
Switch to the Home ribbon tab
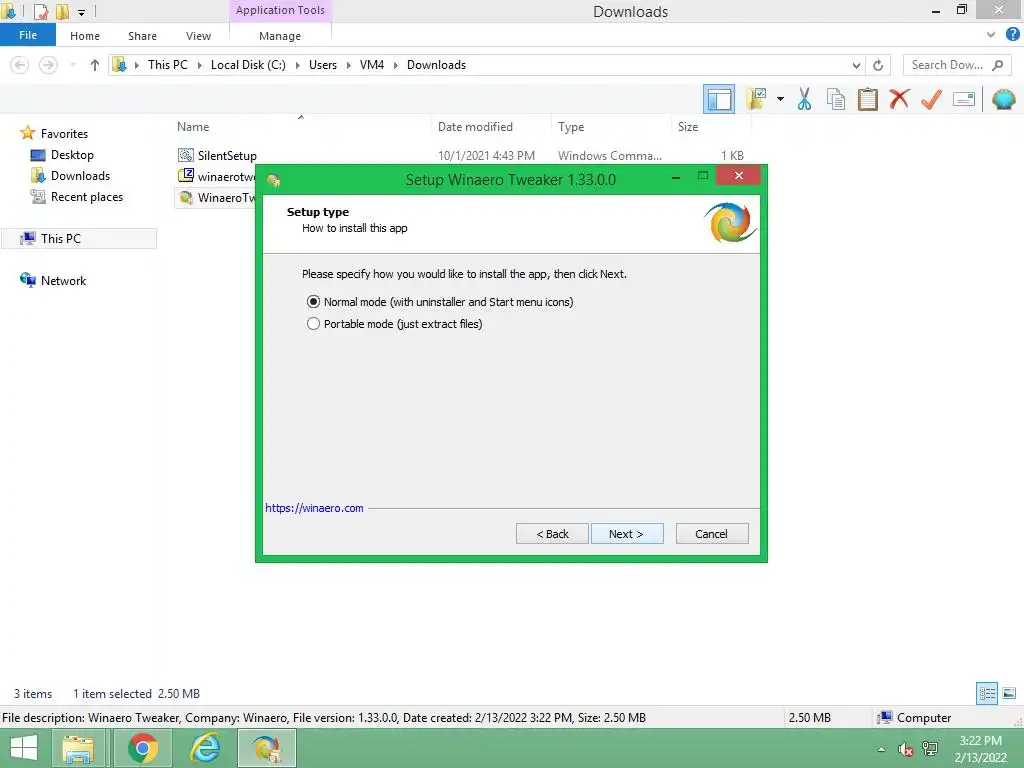(x=85, y=36)
